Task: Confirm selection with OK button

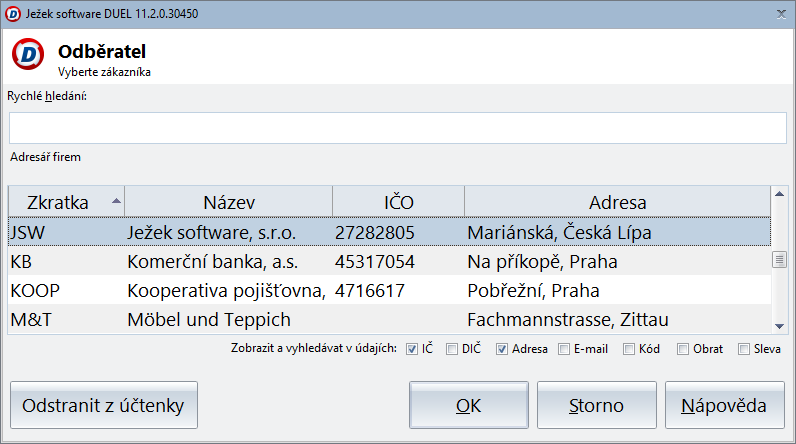Action: (469, 405)
